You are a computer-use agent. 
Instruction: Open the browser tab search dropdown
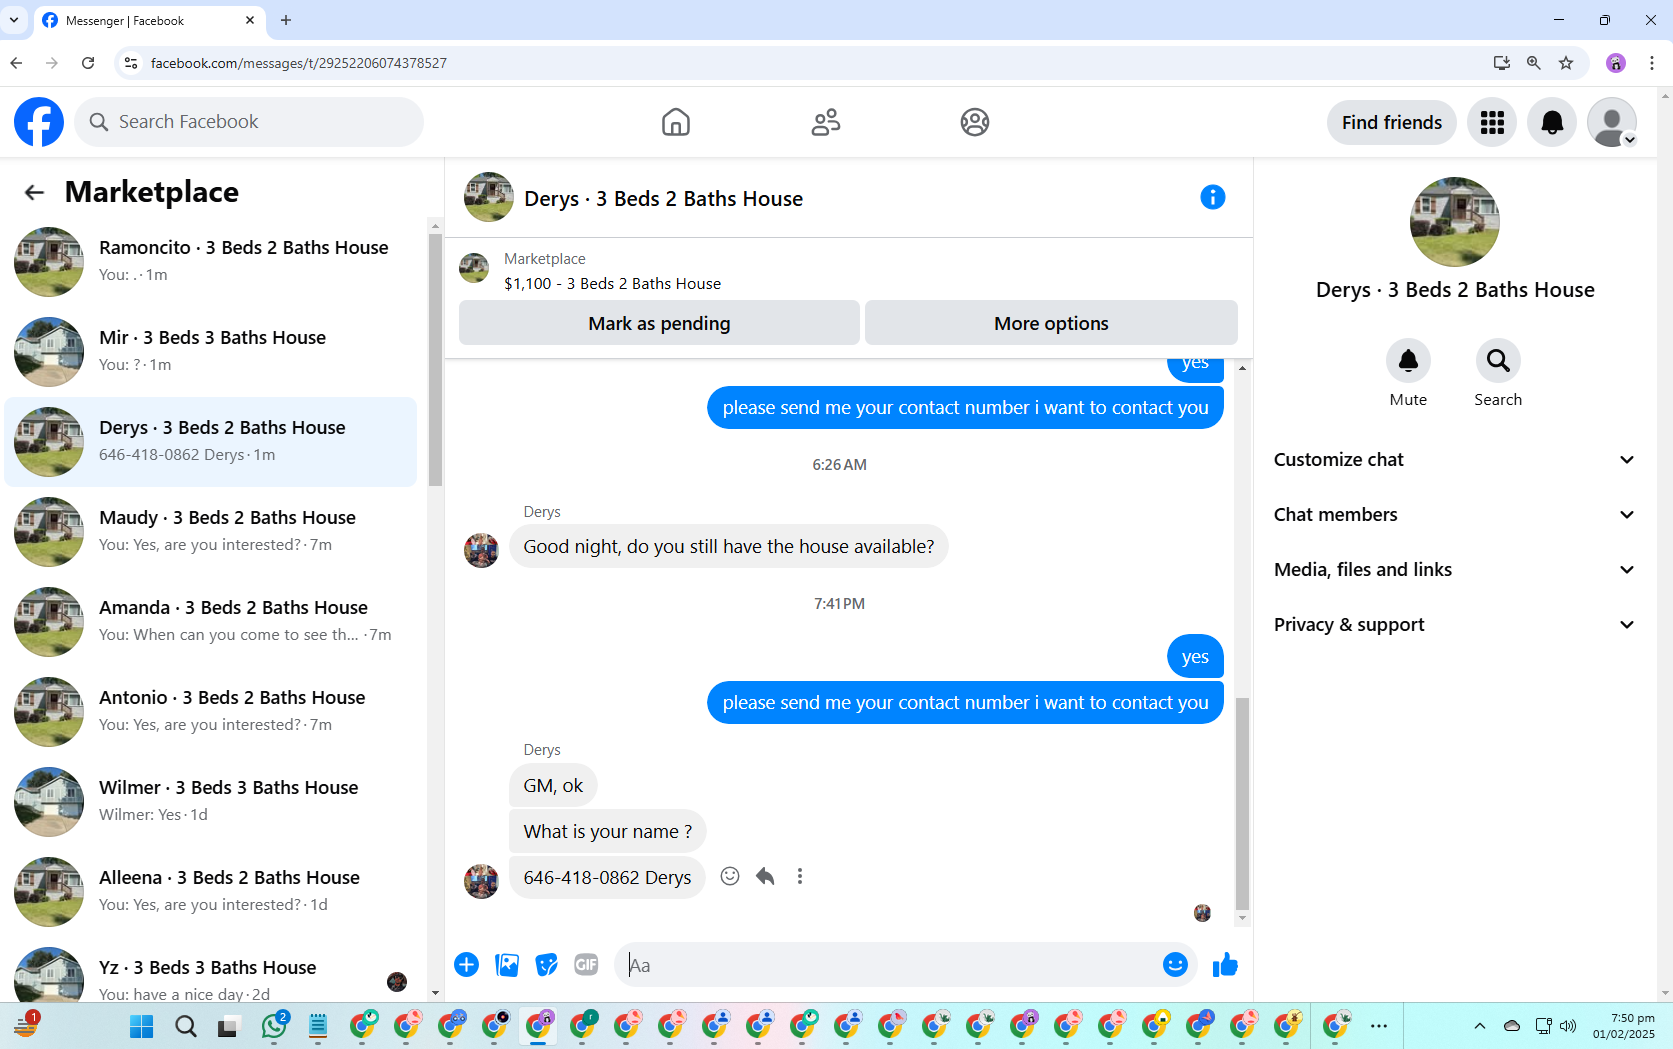[14, 20]
